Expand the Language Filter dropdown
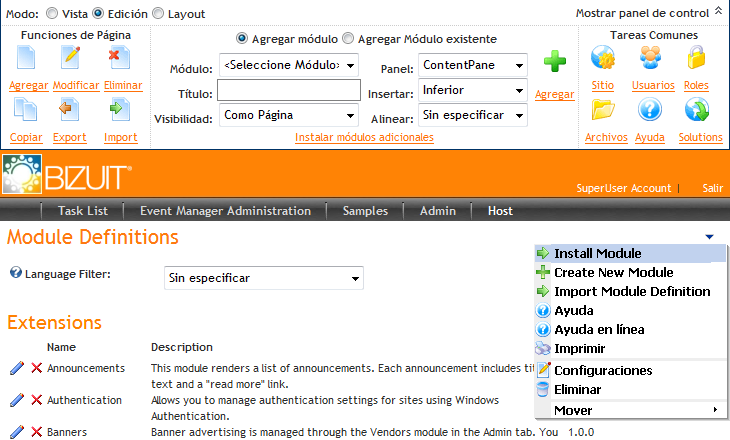Viewport: 730px width, 440px height. [264, 278]
